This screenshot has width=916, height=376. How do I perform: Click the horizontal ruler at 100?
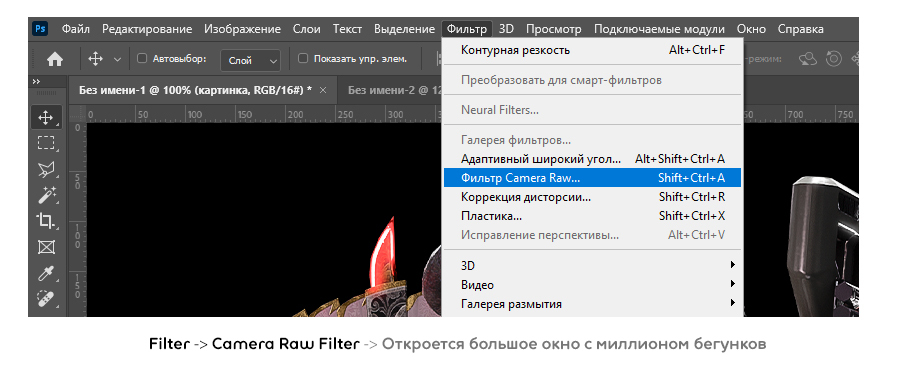[x=196, y=114]
